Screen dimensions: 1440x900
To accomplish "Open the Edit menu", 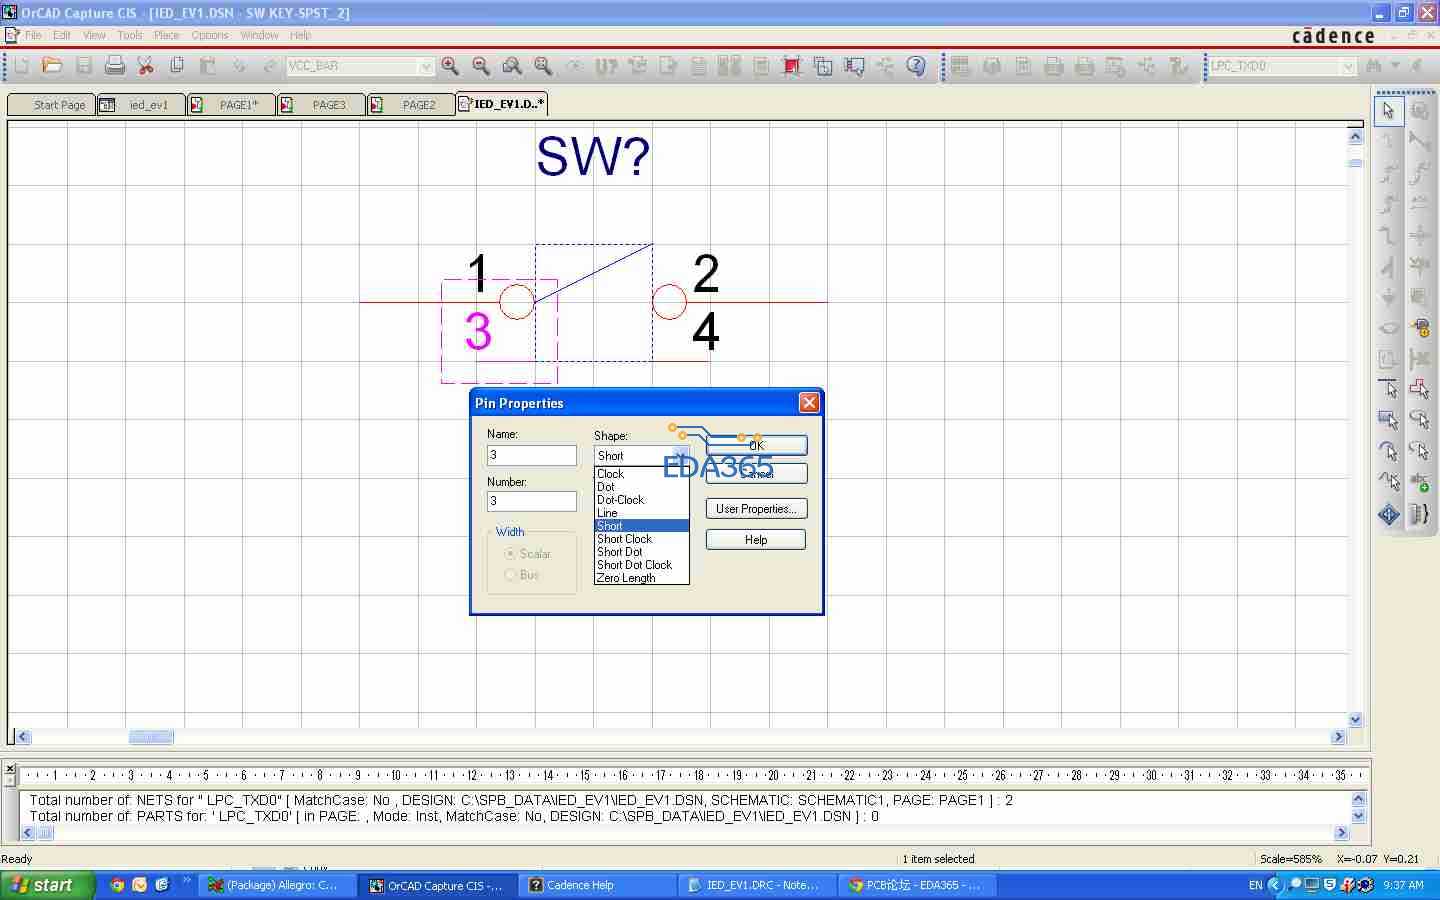I will click(x=62, y=35).
